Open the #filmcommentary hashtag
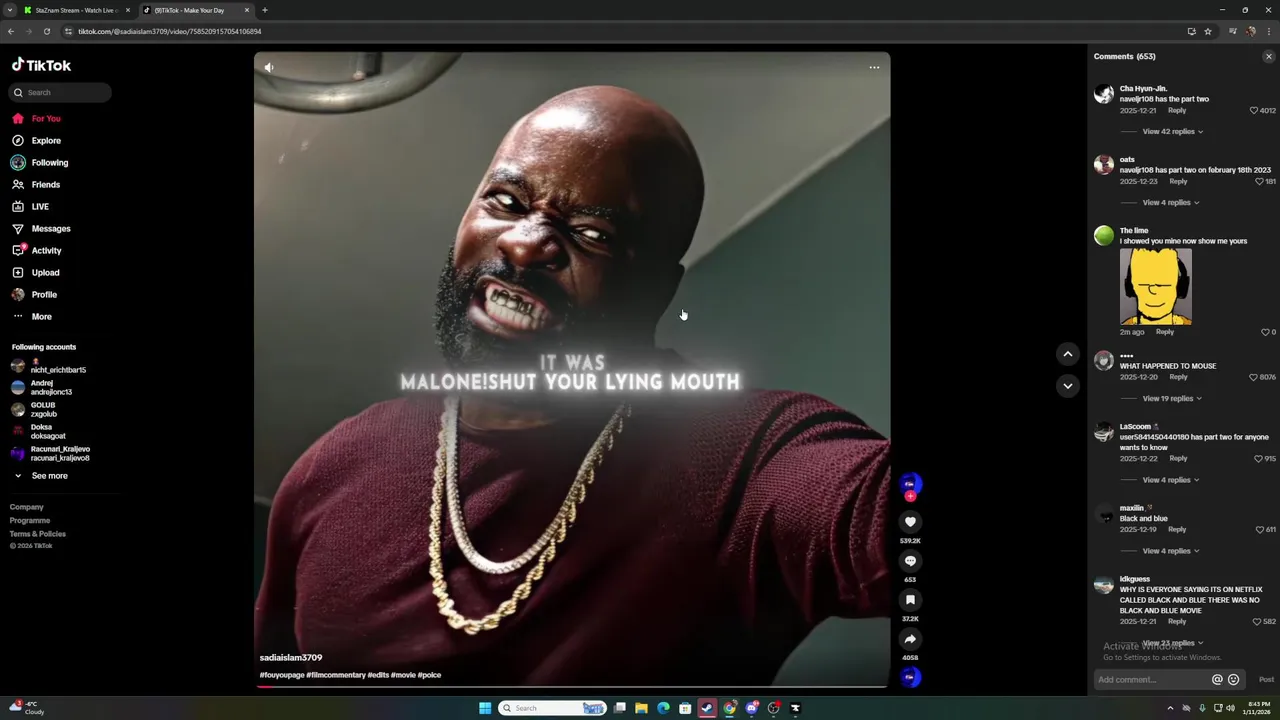This screenshot has width=1280, height=720. pos(335,675)
